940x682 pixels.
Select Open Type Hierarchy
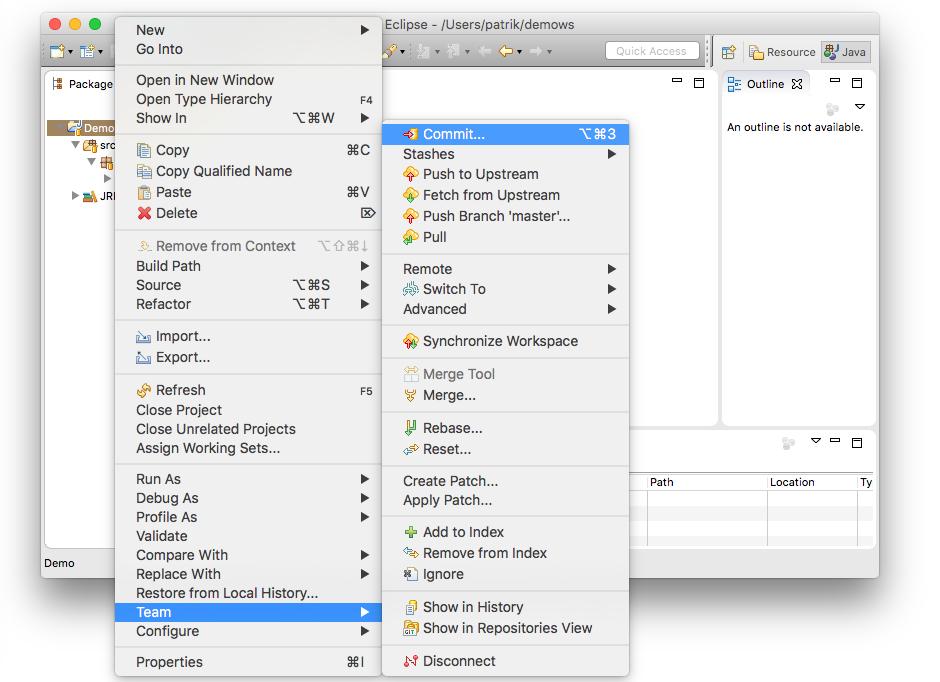[248, 99]
